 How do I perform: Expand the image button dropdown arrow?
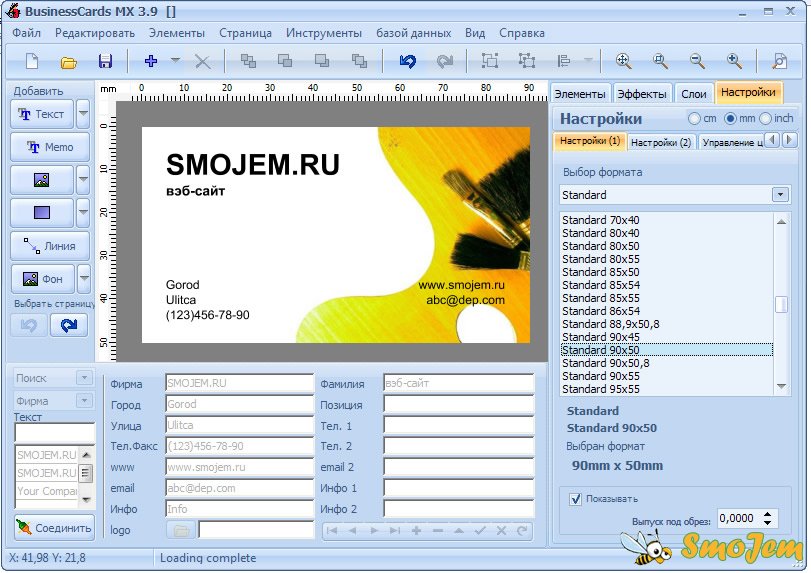tap(83, 179)
